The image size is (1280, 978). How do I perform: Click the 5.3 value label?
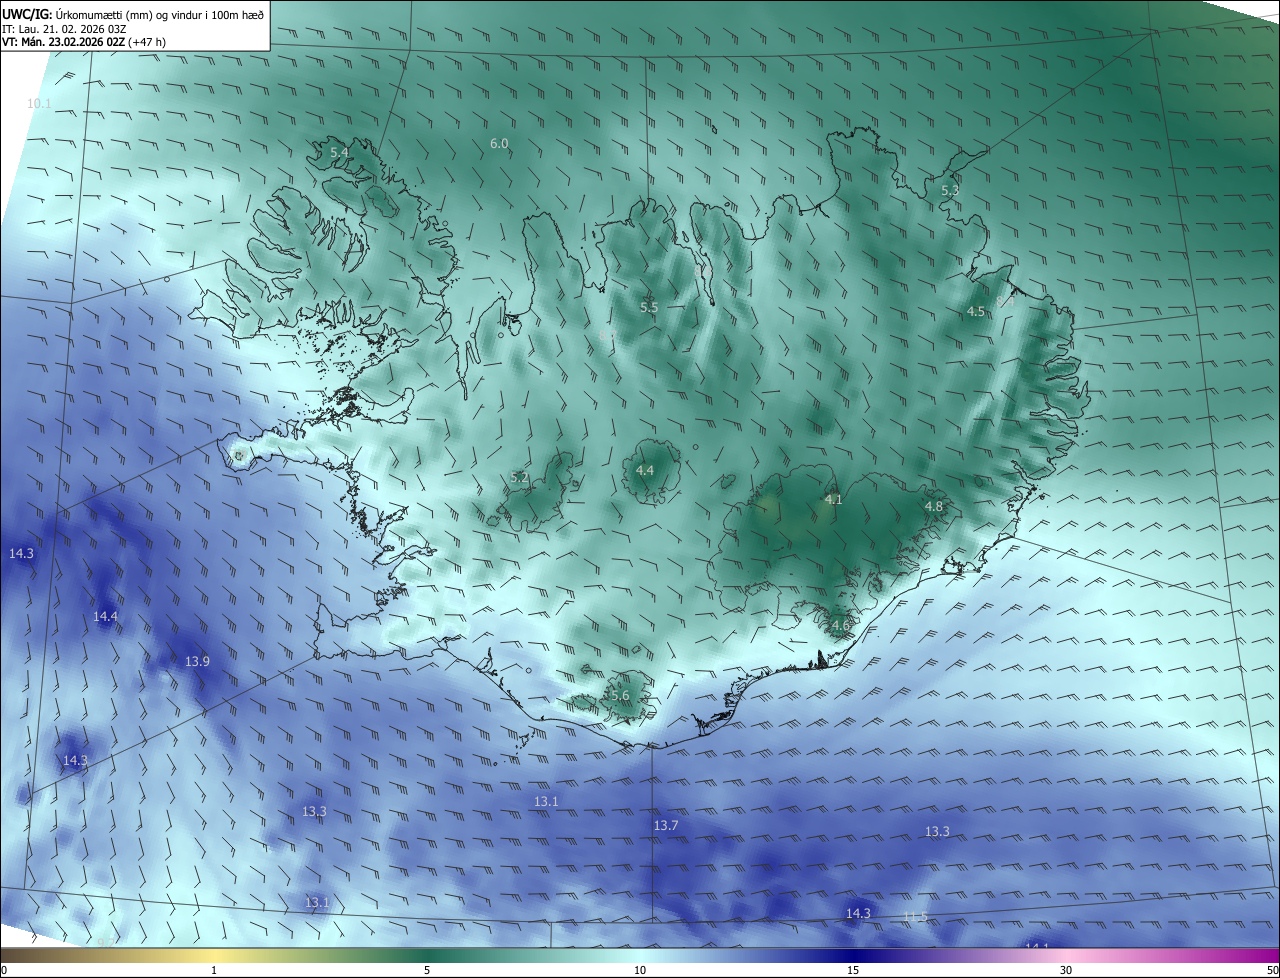(x=950, y=190)
